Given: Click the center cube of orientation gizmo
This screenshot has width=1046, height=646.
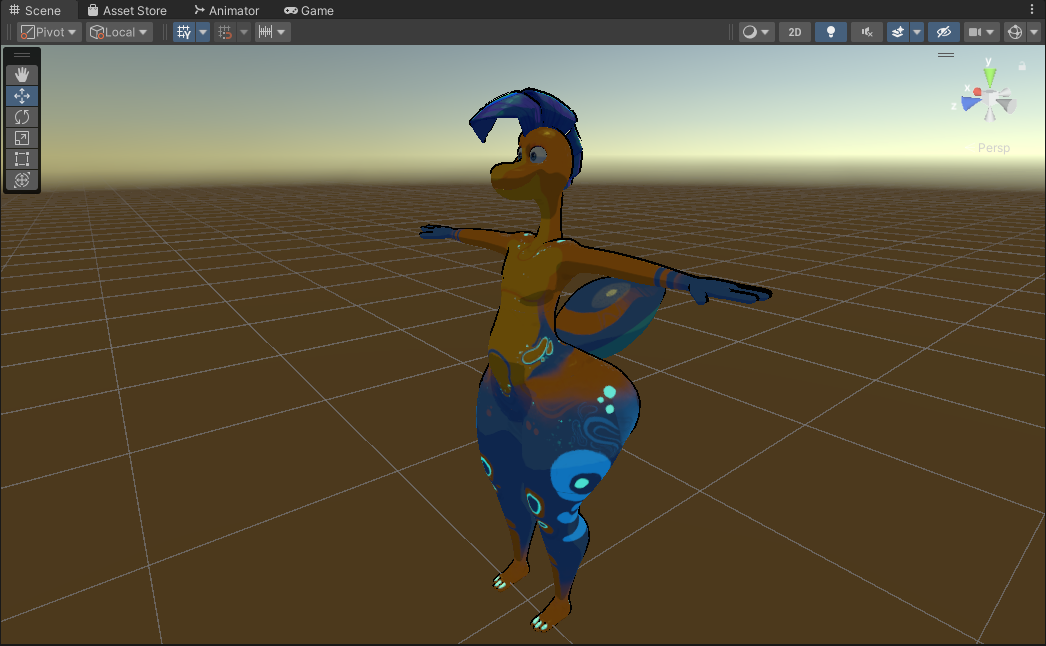Looking at the screenshot, I should tap(990, 100).
